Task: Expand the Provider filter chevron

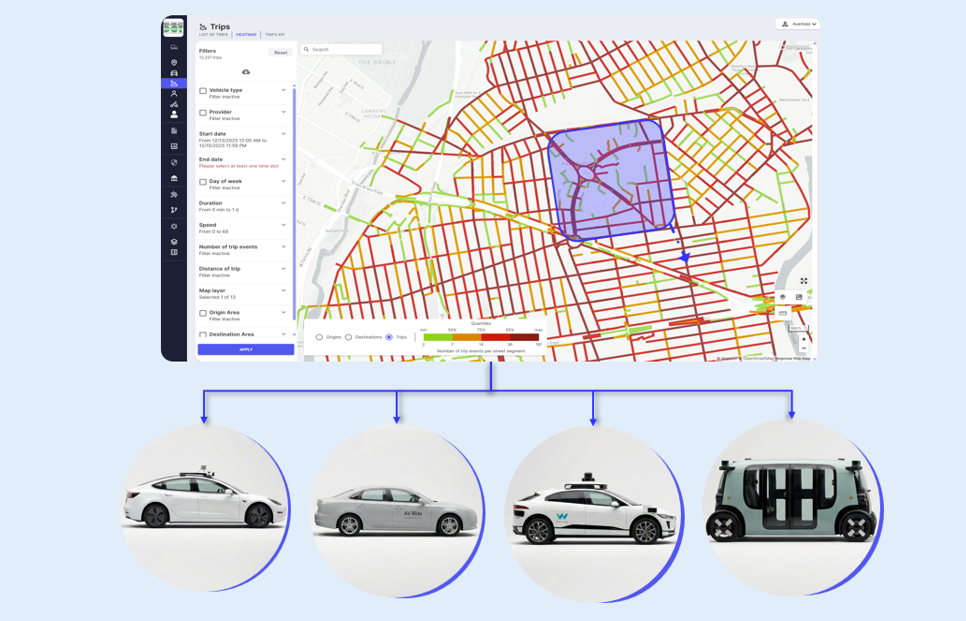Action: 284,112
